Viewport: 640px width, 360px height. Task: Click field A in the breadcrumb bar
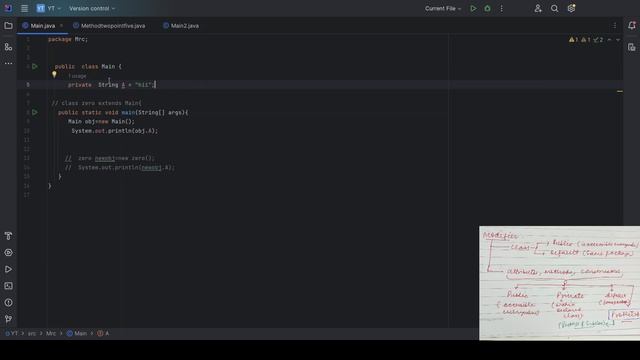pos(103,333)
